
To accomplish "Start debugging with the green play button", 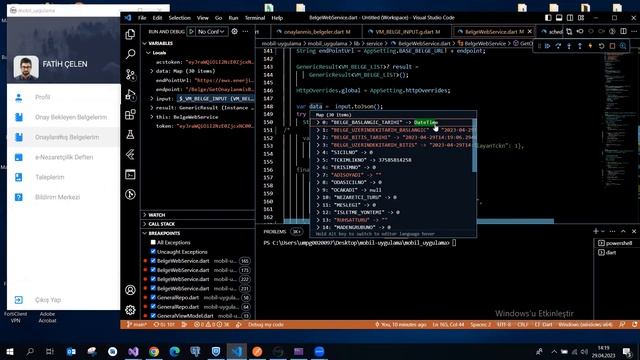I will (191, 31).
